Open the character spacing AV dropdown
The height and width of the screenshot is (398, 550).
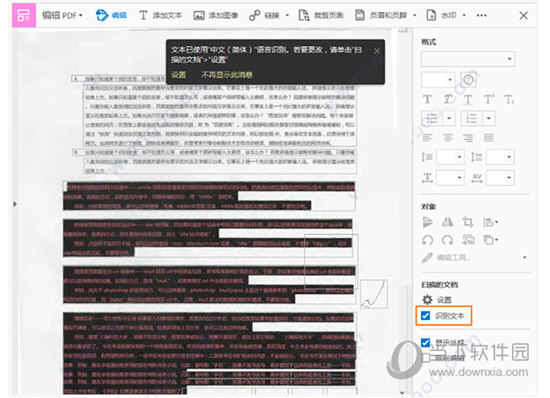click(500, 178)
